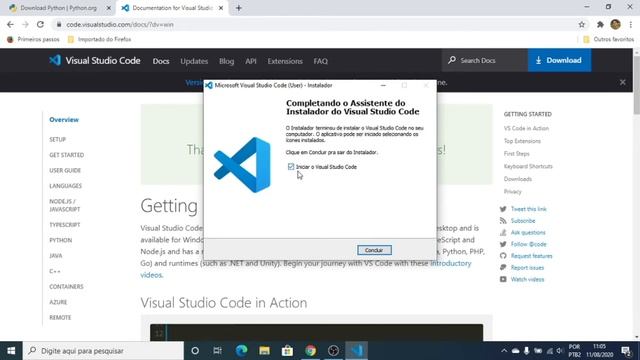The height and width of the screenshot is (360, 640).
Task: Open the Updates menu item
Action: (x=194, y=61)
